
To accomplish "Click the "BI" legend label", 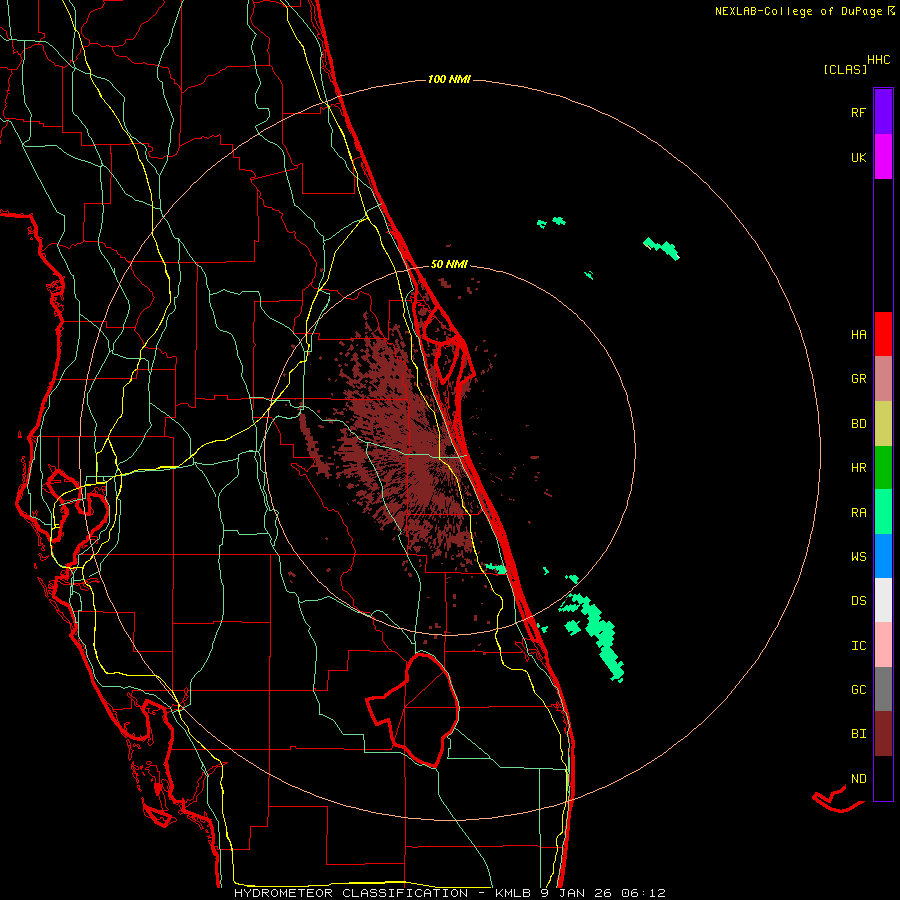I will 858,734.
